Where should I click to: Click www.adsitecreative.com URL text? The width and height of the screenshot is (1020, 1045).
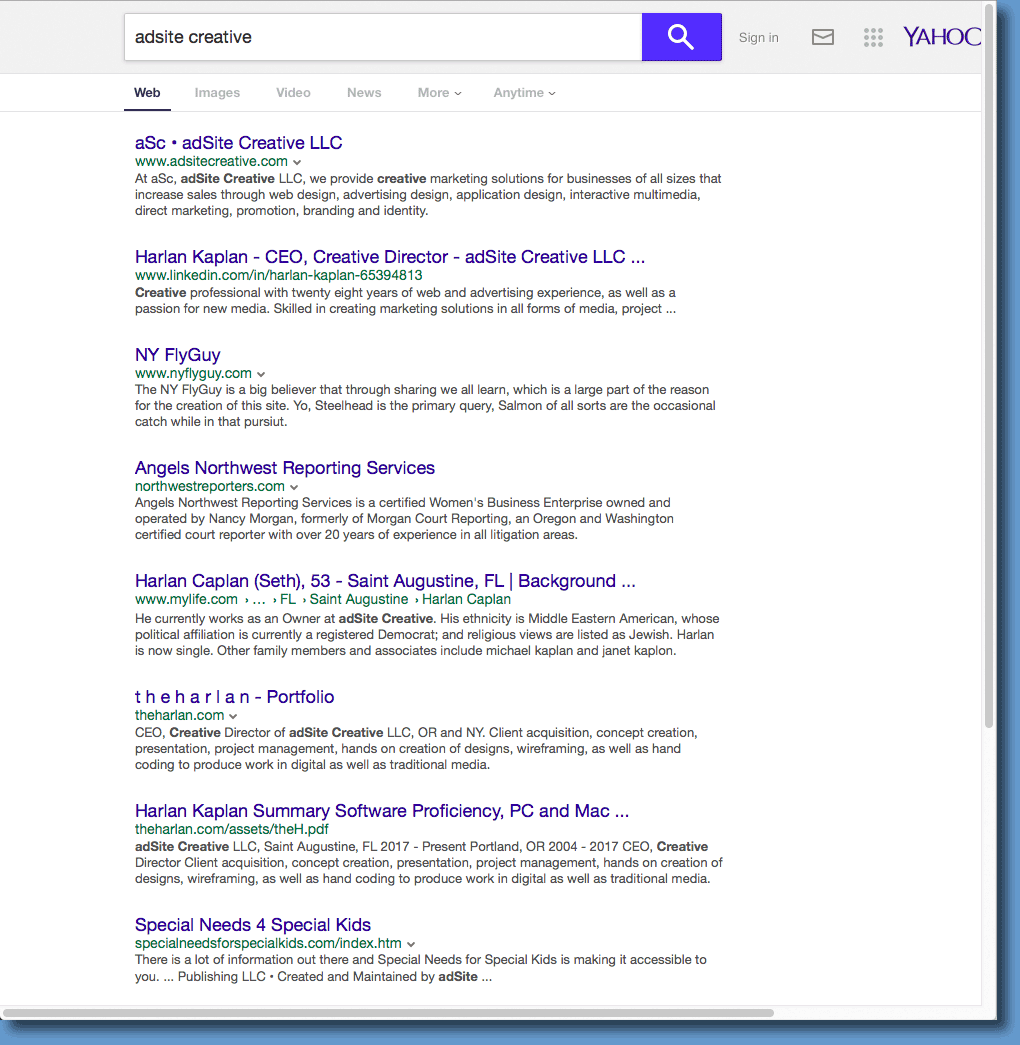pyautogui.click(x=211, y=161)
